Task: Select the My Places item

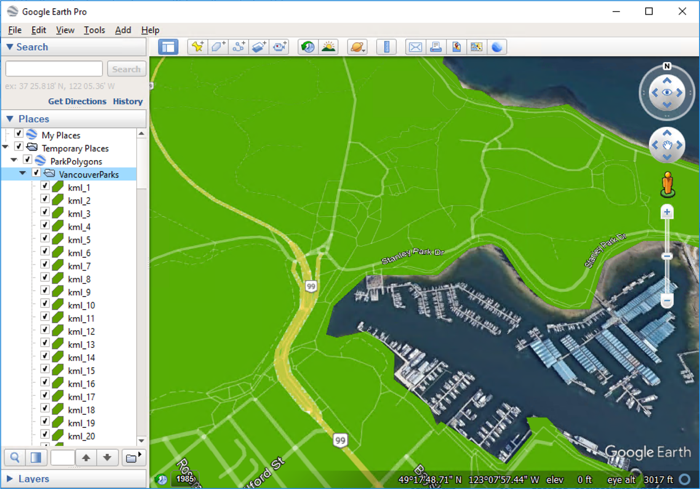Action: click(x=61, y=135)
